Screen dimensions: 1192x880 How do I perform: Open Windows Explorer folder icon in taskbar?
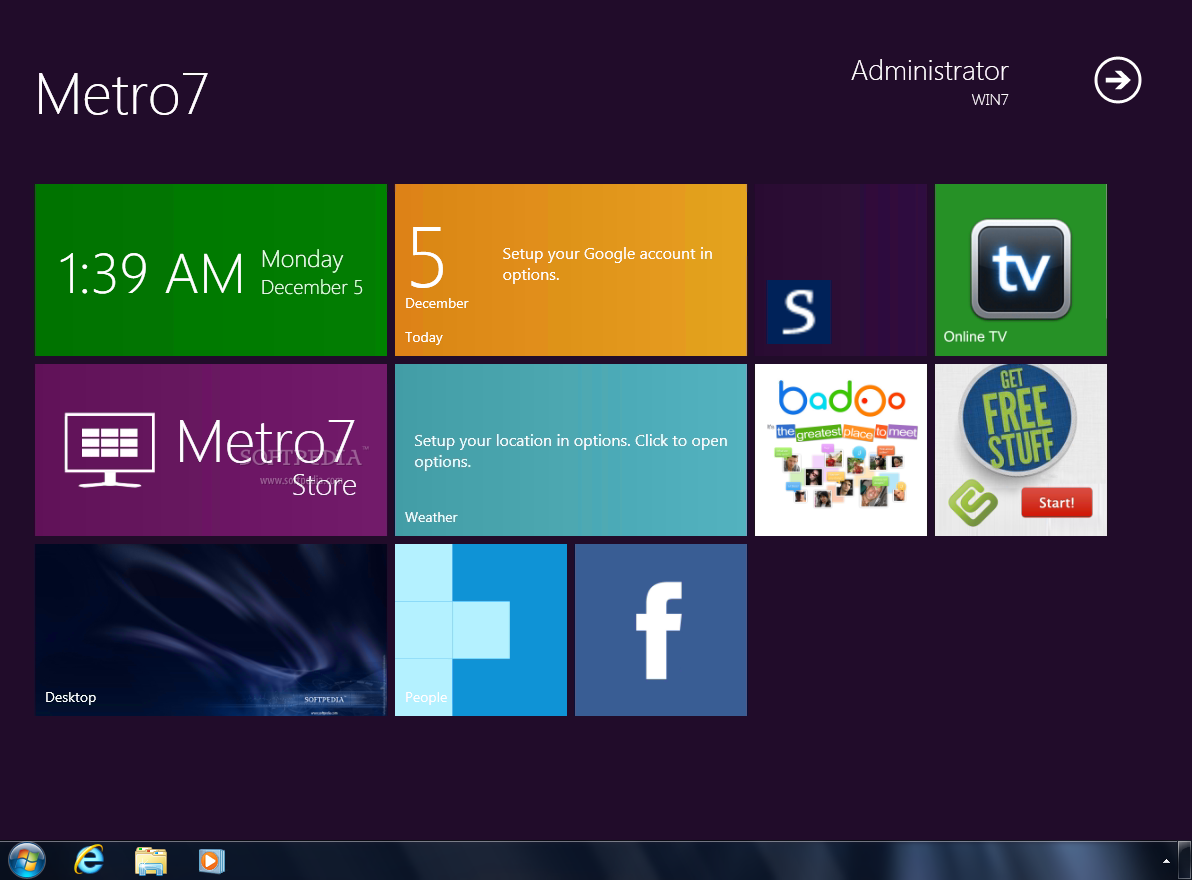point(151,861)
